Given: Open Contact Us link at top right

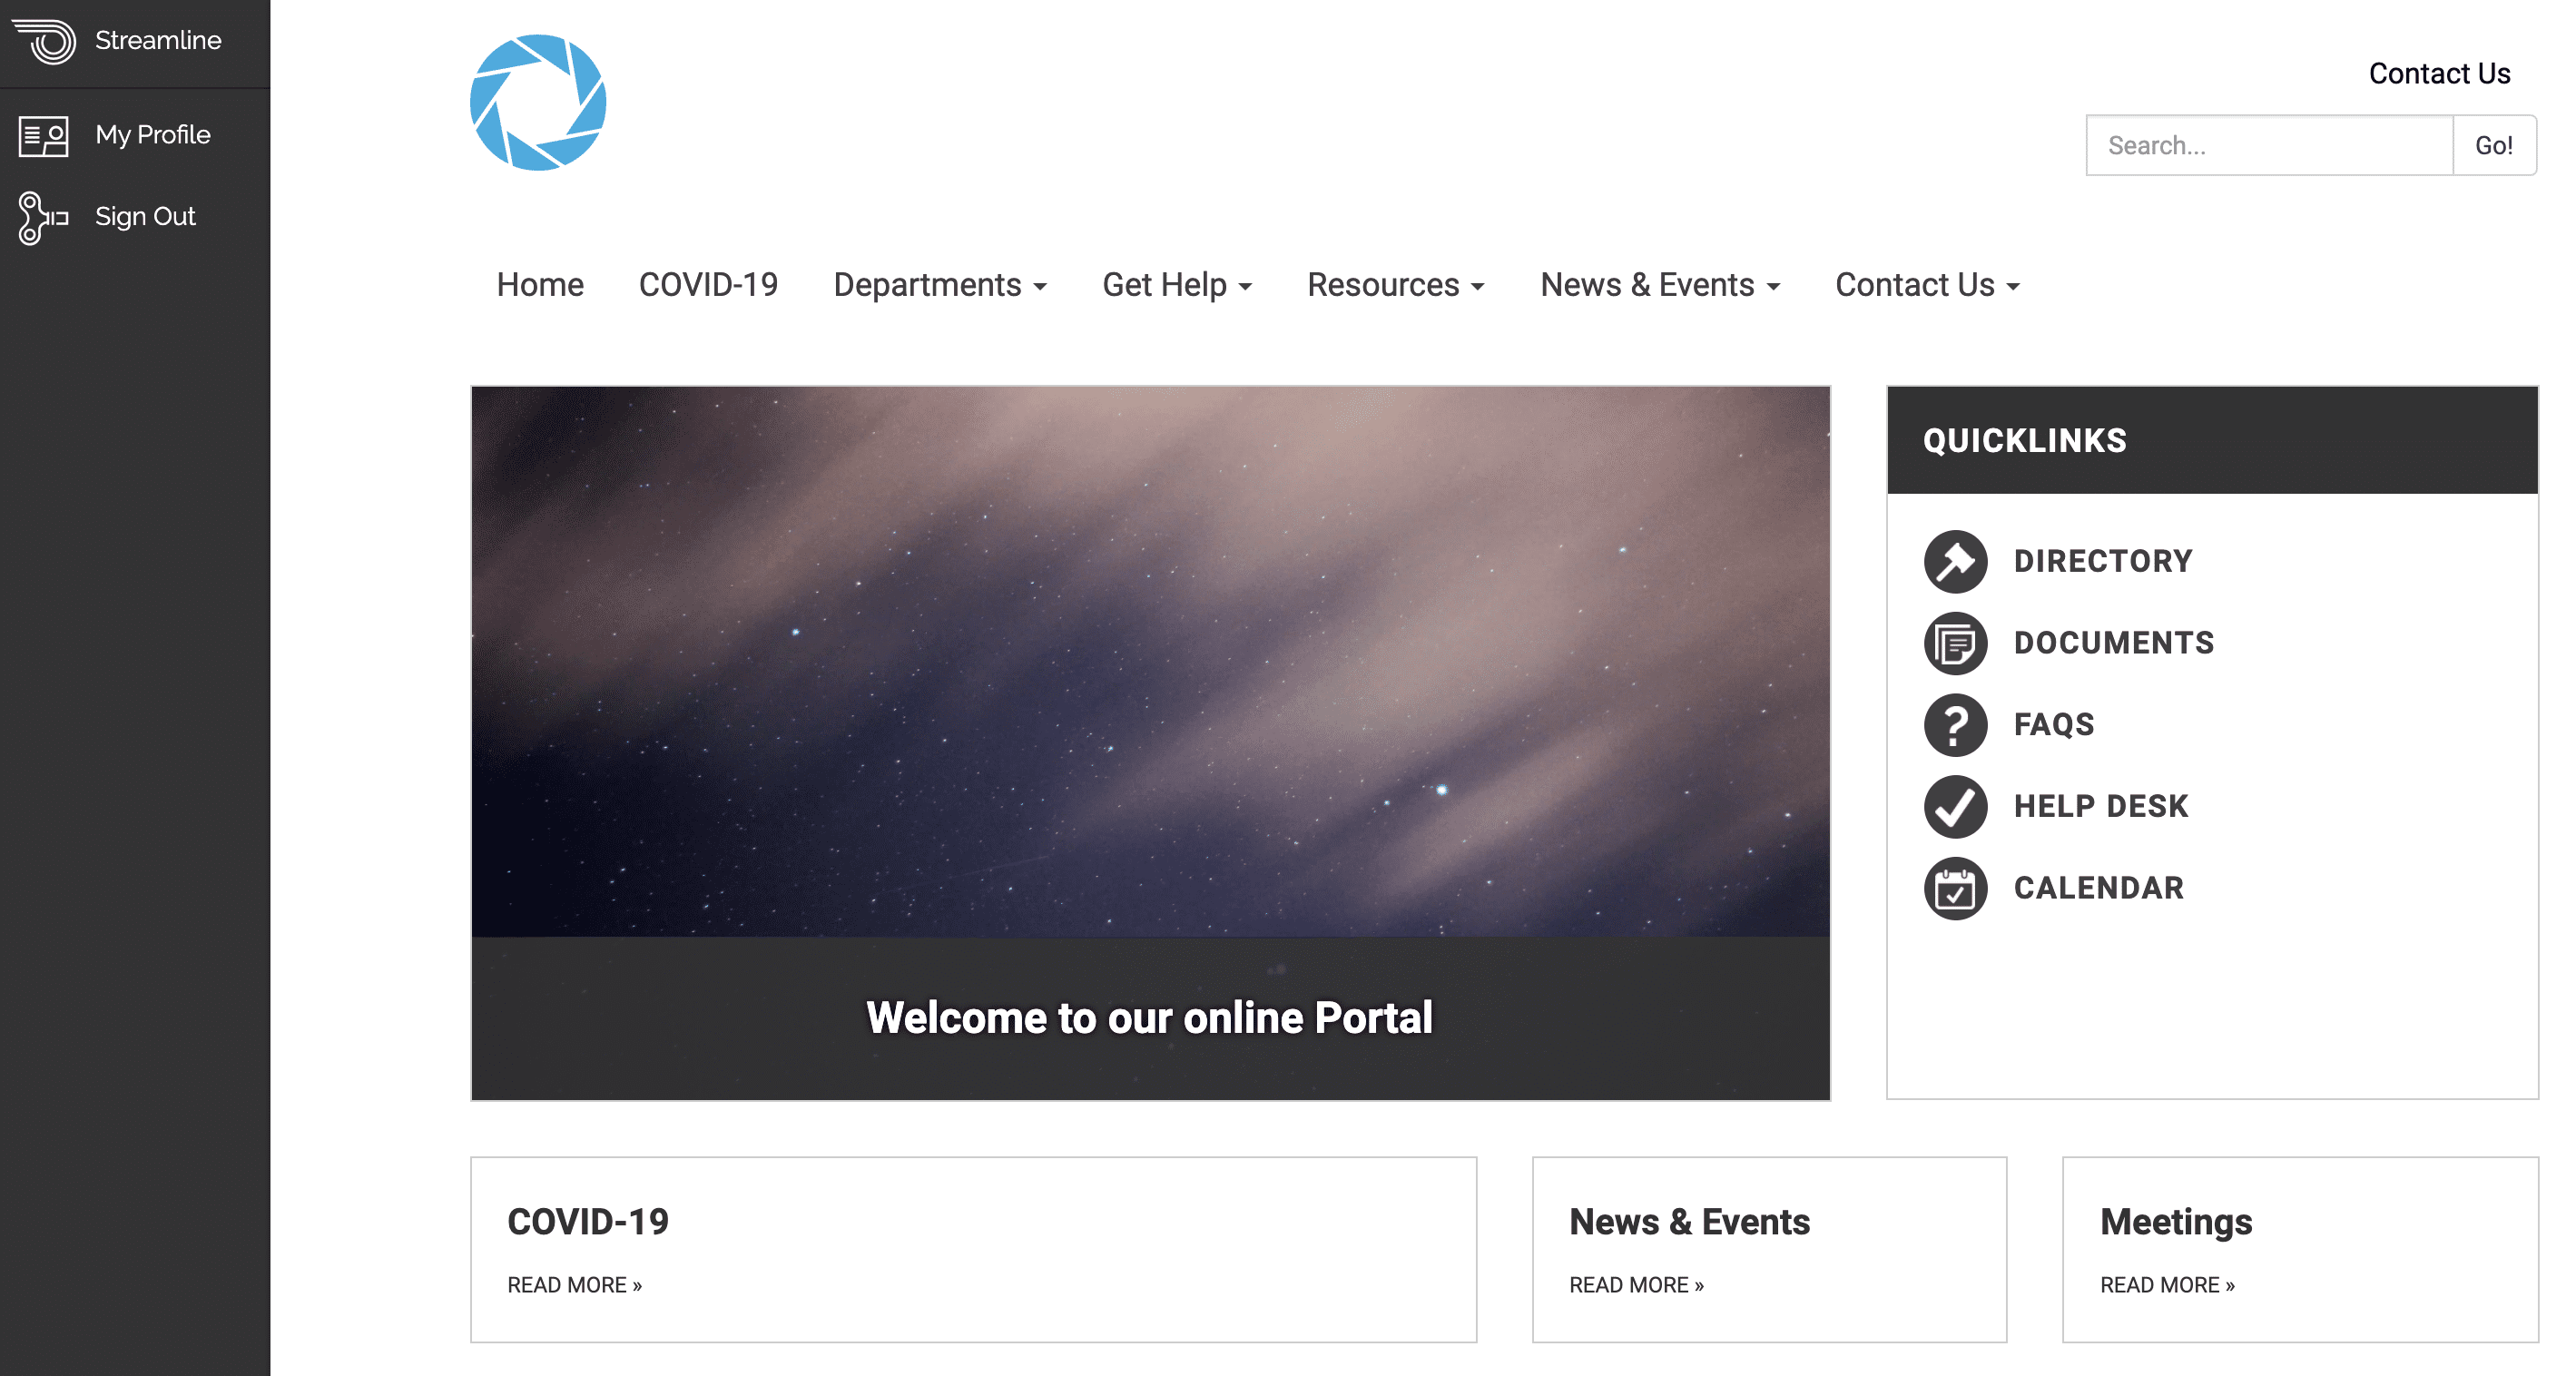Looking at the screenshot, I should (x=2440, y=73).
